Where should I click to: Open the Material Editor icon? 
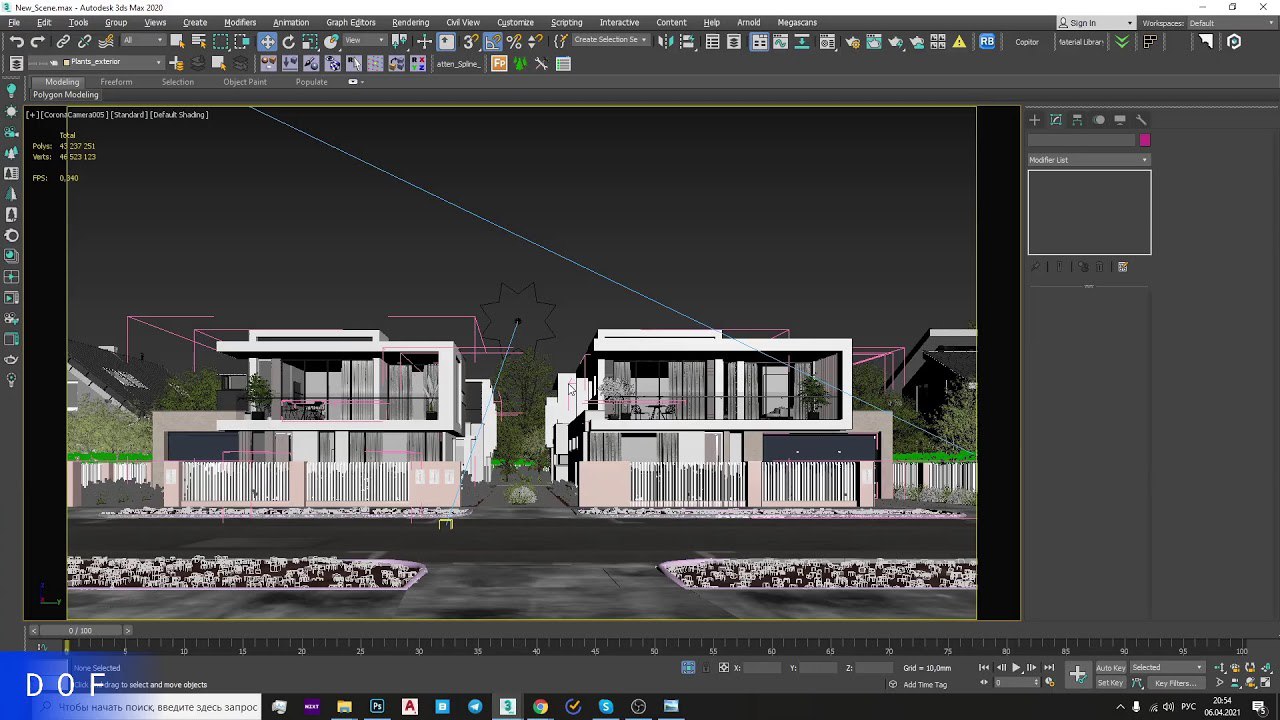(x=827, y=41)
